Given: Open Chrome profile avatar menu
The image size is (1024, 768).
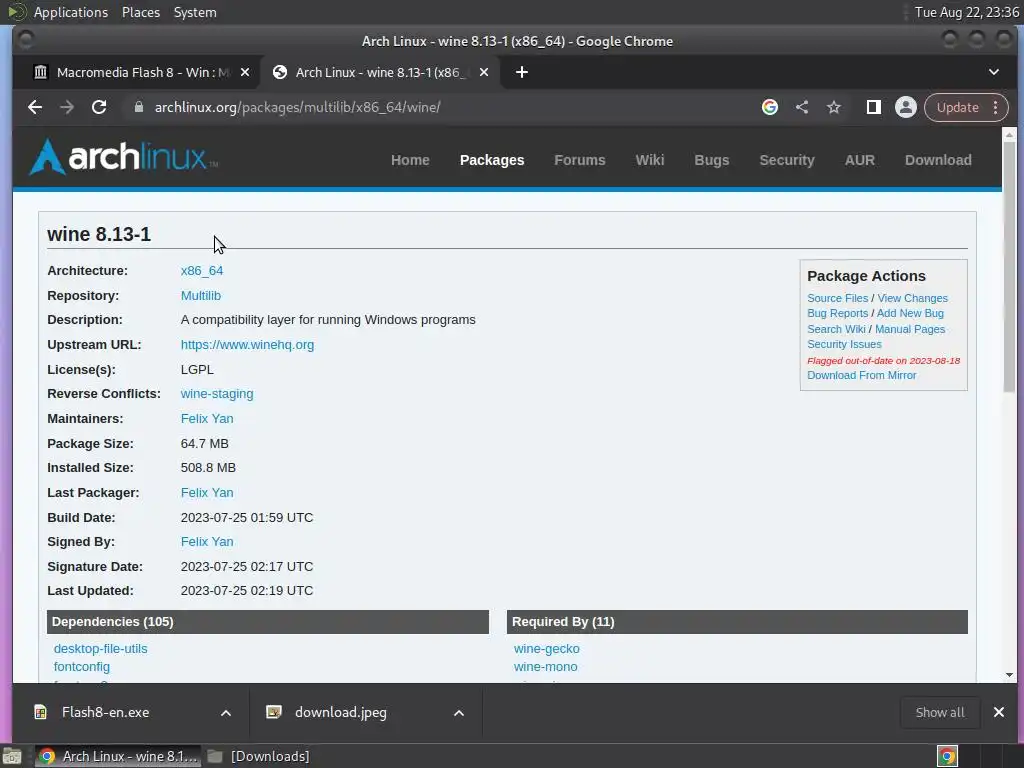Looking at the screenshot, I should tap(906, 107).
